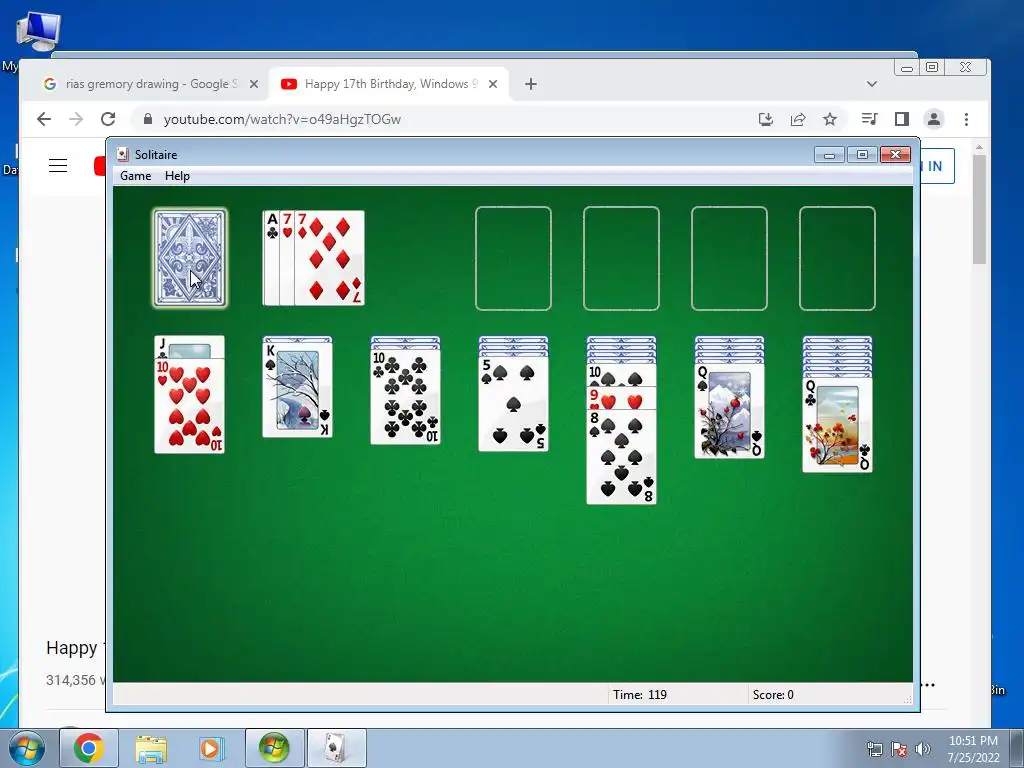Click the taskbar clock 10:51 PM
Image resolution: width=1024 pixels, height=768 pixels.
point(973,749)
